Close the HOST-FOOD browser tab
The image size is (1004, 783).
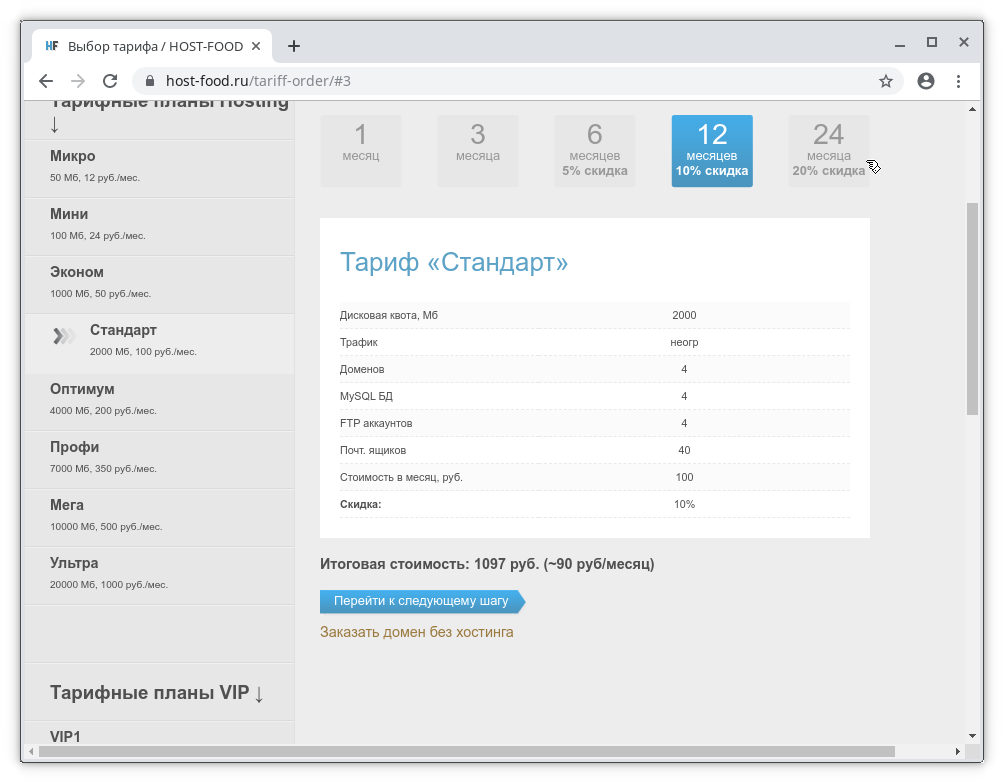pos(258,46)
